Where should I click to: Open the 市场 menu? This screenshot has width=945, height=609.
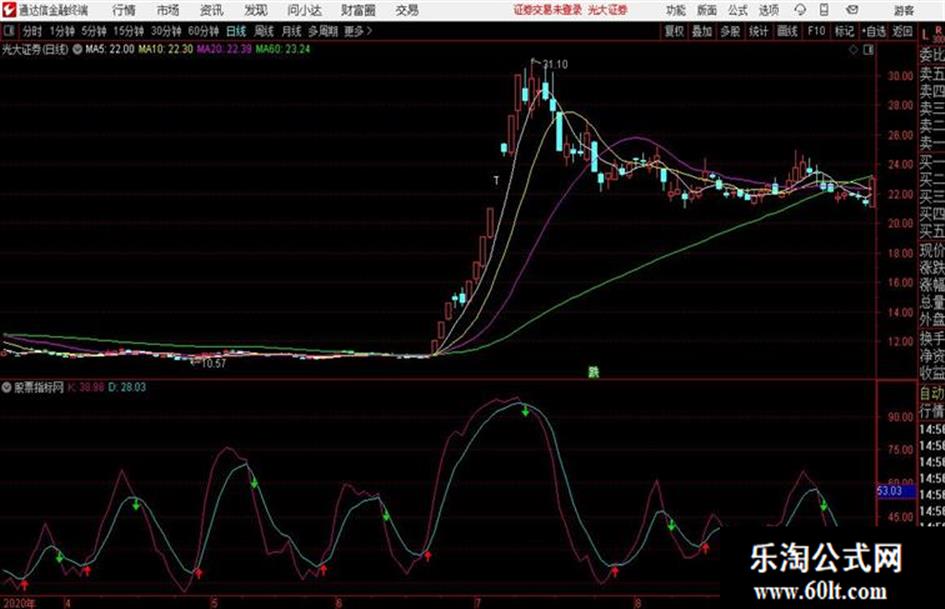(168, 10)
